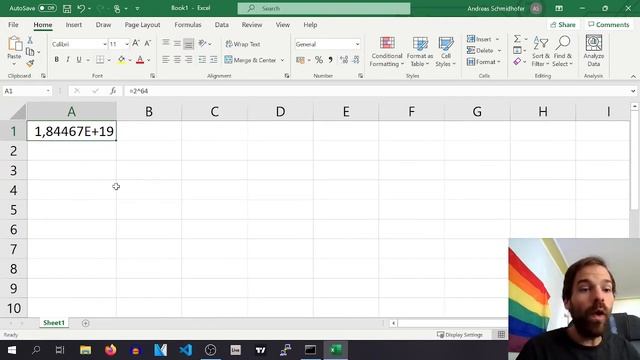Viewport: 640px width, 360px height.
Task: Open the Name Box dropdown
Action: (48, 91)
